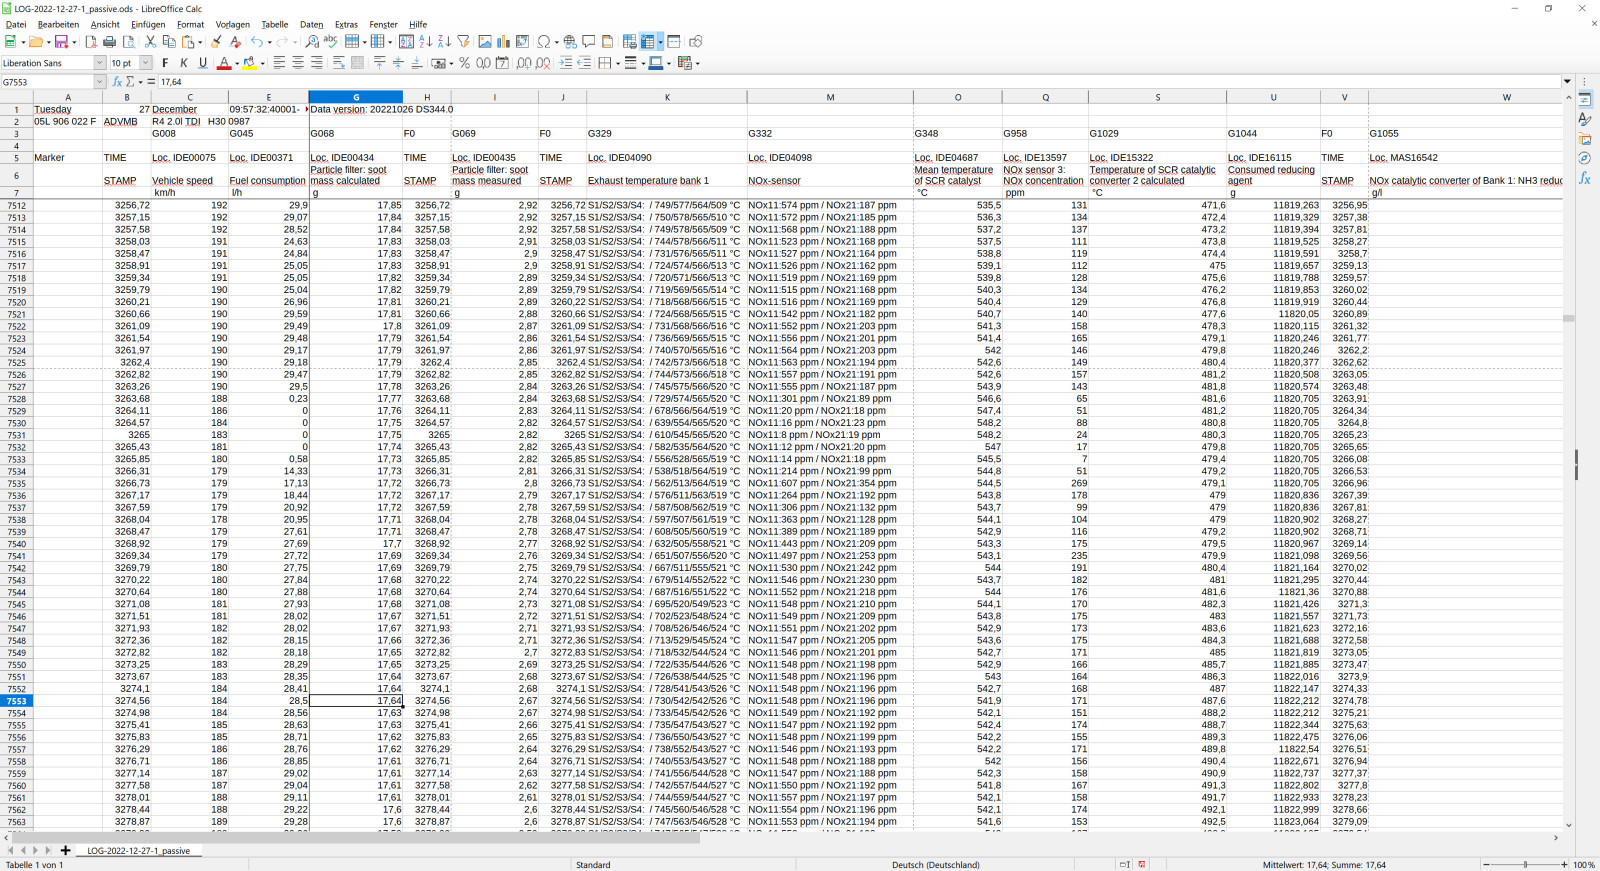Click the Print icon in the toolbar

110,42
